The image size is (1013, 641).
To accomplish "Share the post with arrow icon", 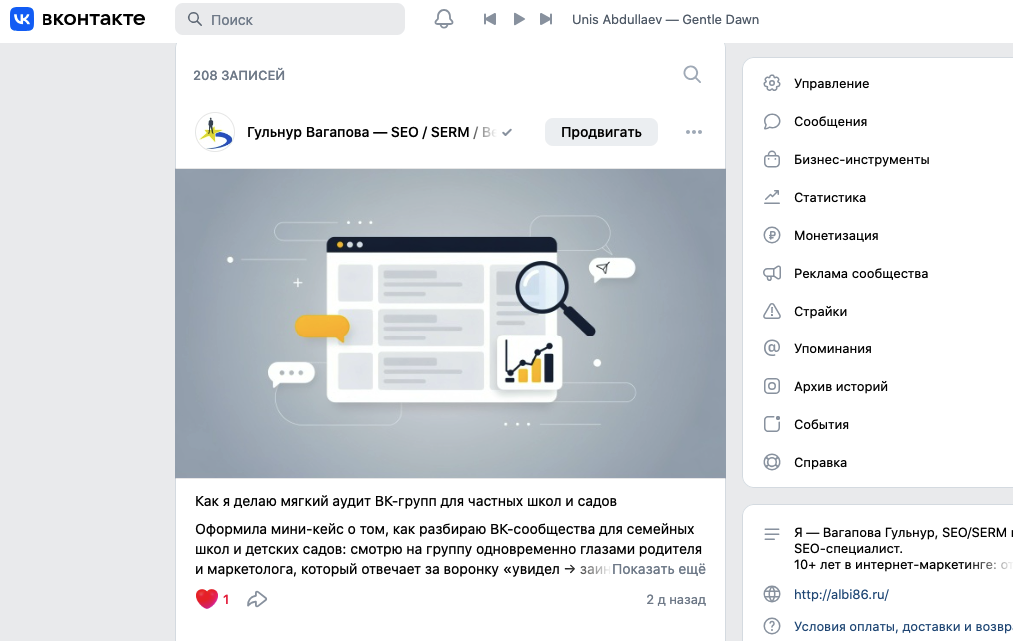I will pos(257,599).
